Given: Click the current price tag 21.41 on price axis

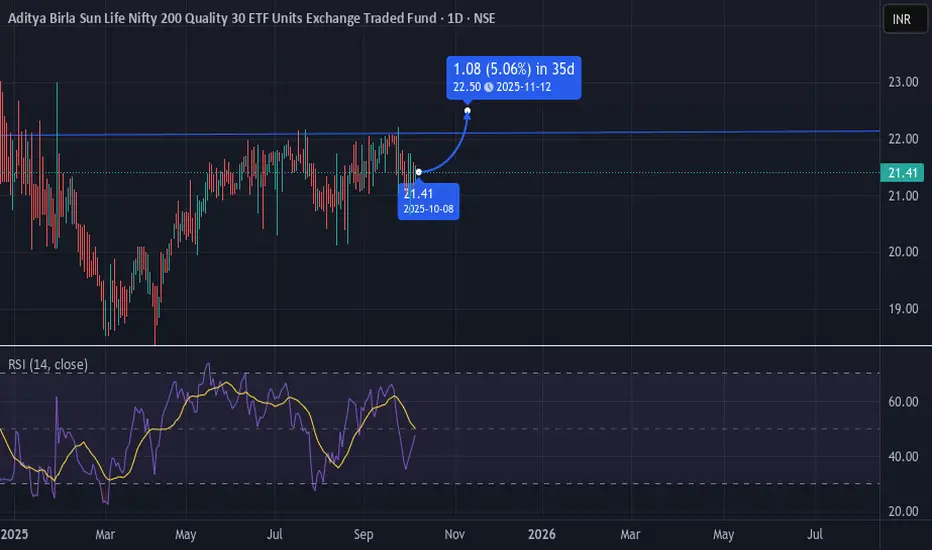Looking at the screenshot, I should [x=902, y=173].
